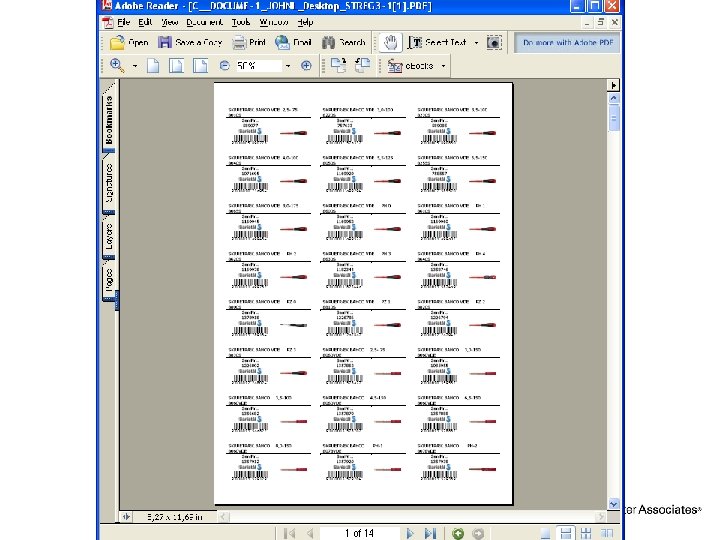
Task: Show the Layers side panel tab
Action: (x=109, y=236)
